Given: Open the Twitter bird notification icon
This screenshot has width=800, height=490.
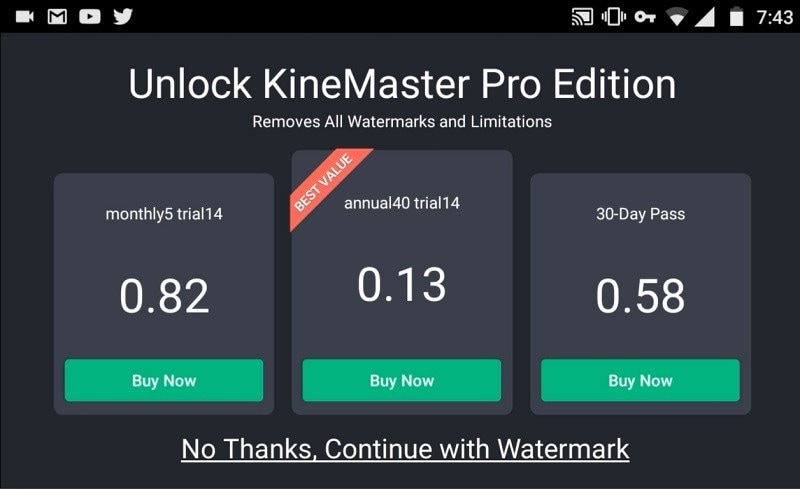Looking at the screenshot, I should [x=123, y=17].
